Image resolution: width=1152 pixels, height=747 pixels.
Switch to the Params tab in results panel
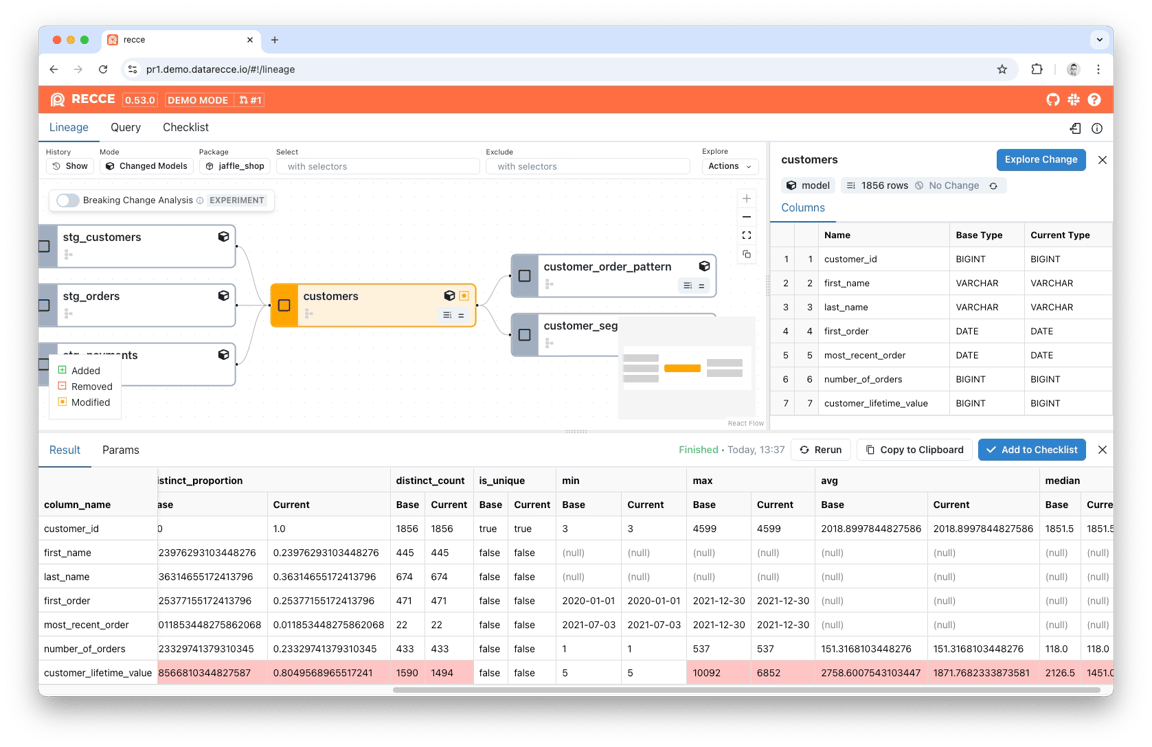tap(121, 450)
